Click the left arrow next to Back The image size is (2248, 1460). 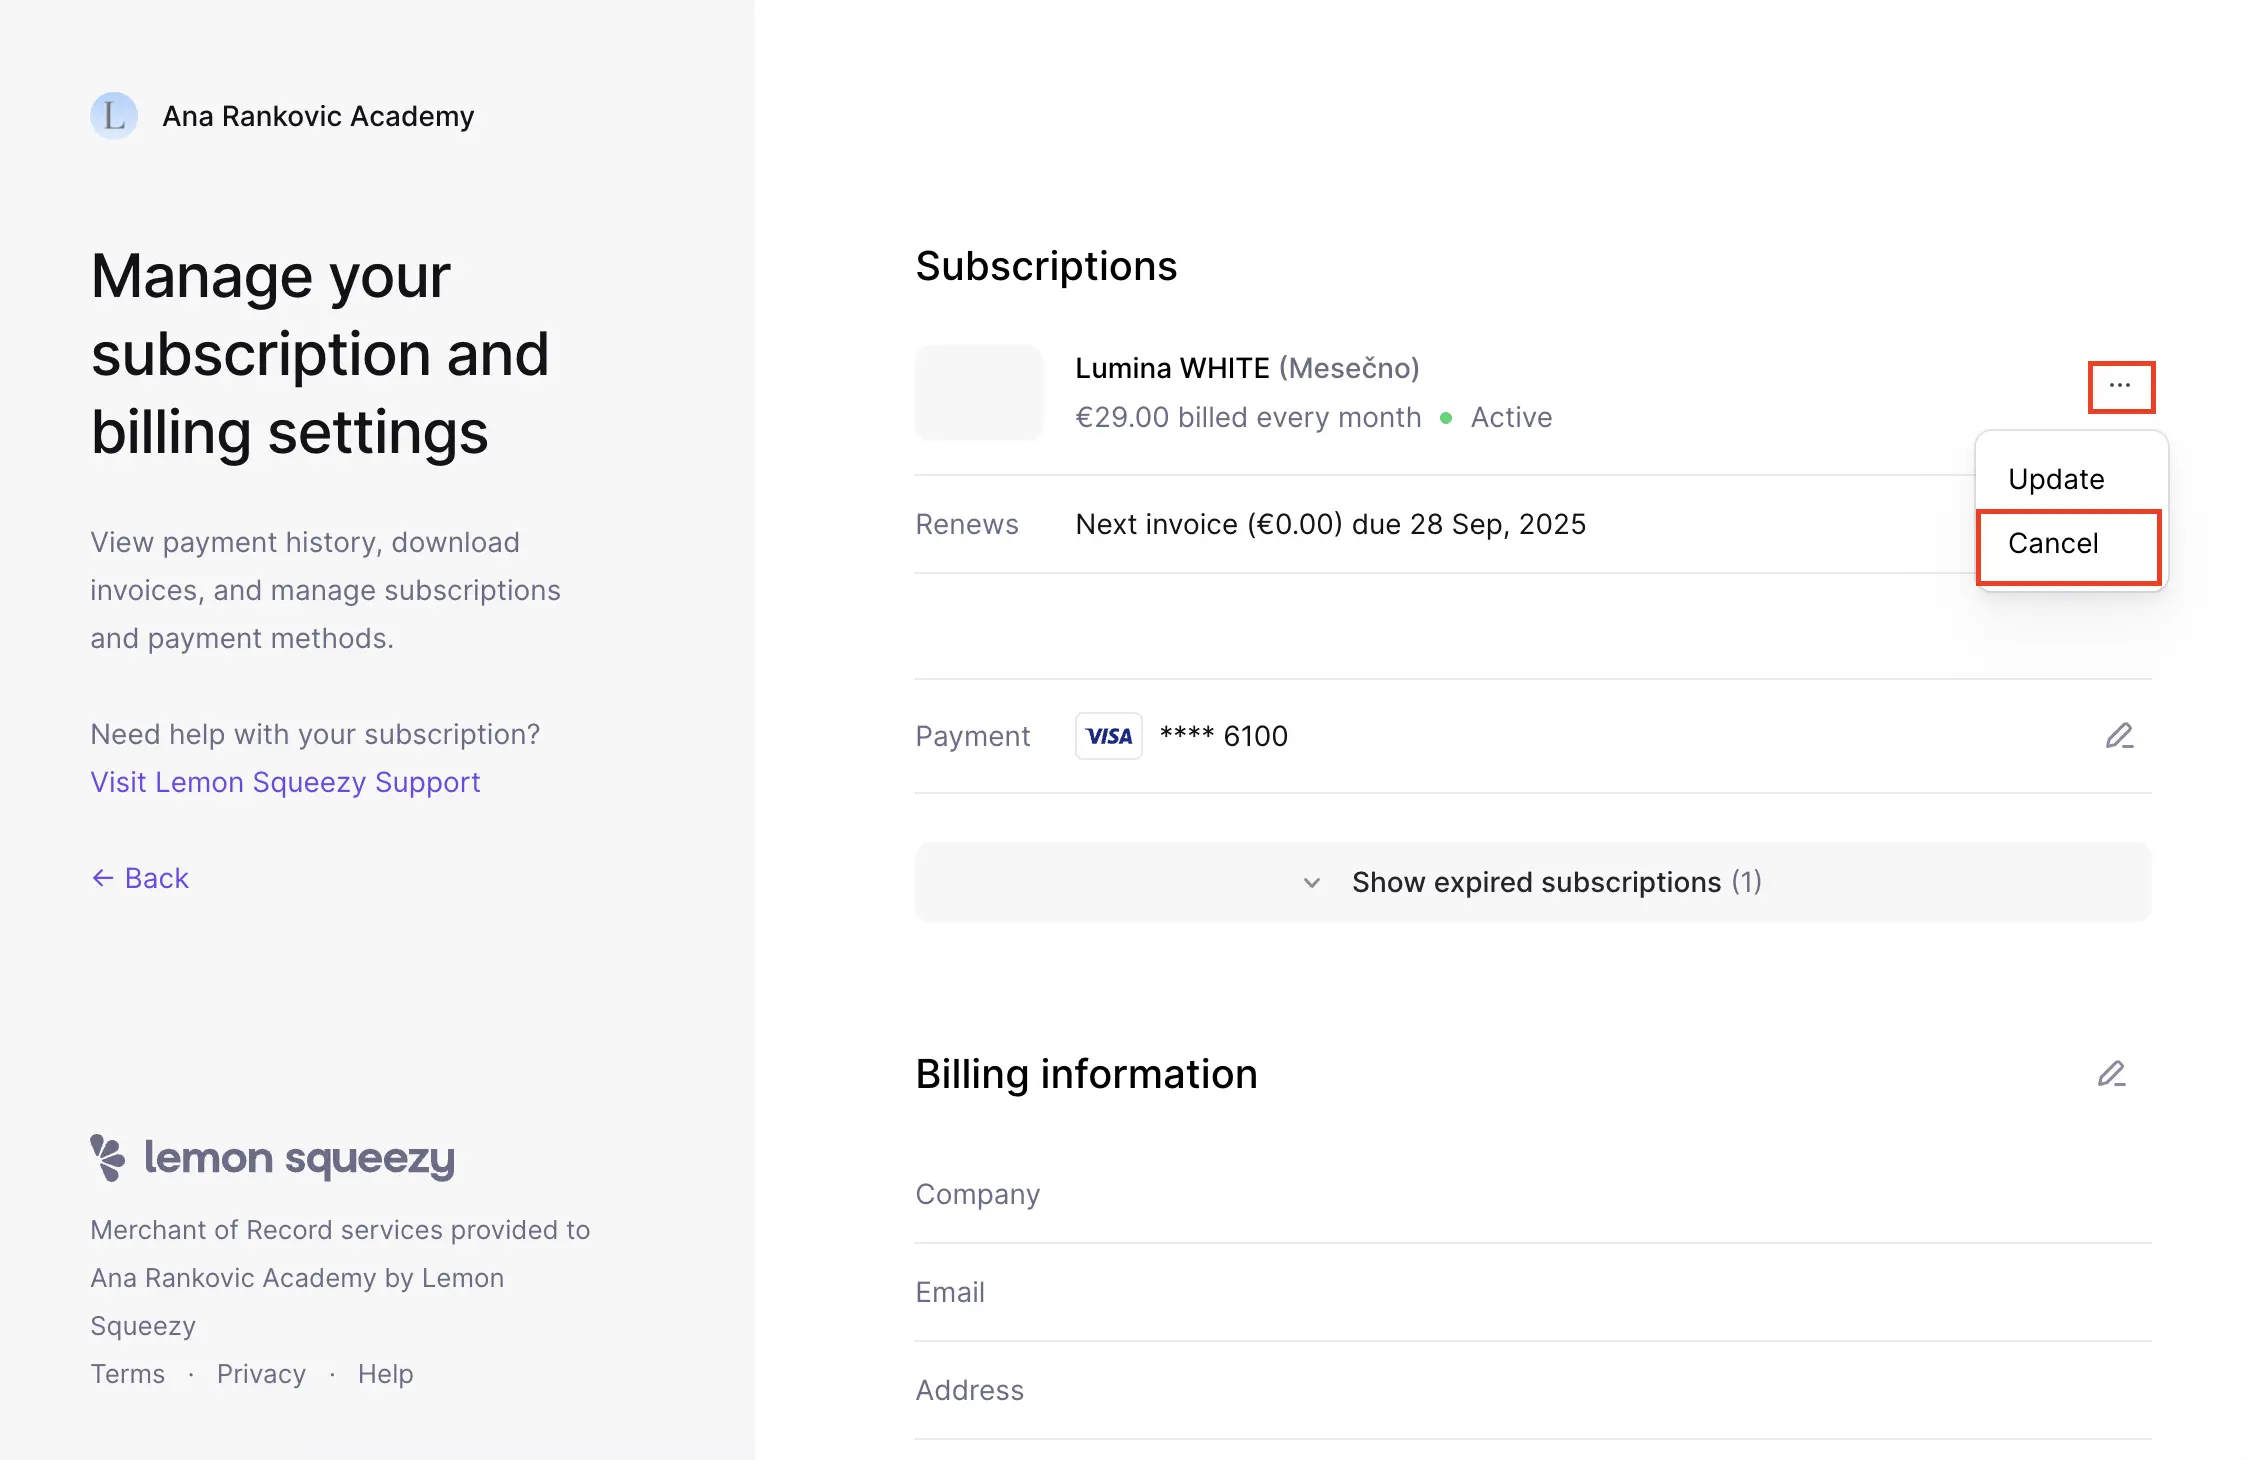click(102, 878)
